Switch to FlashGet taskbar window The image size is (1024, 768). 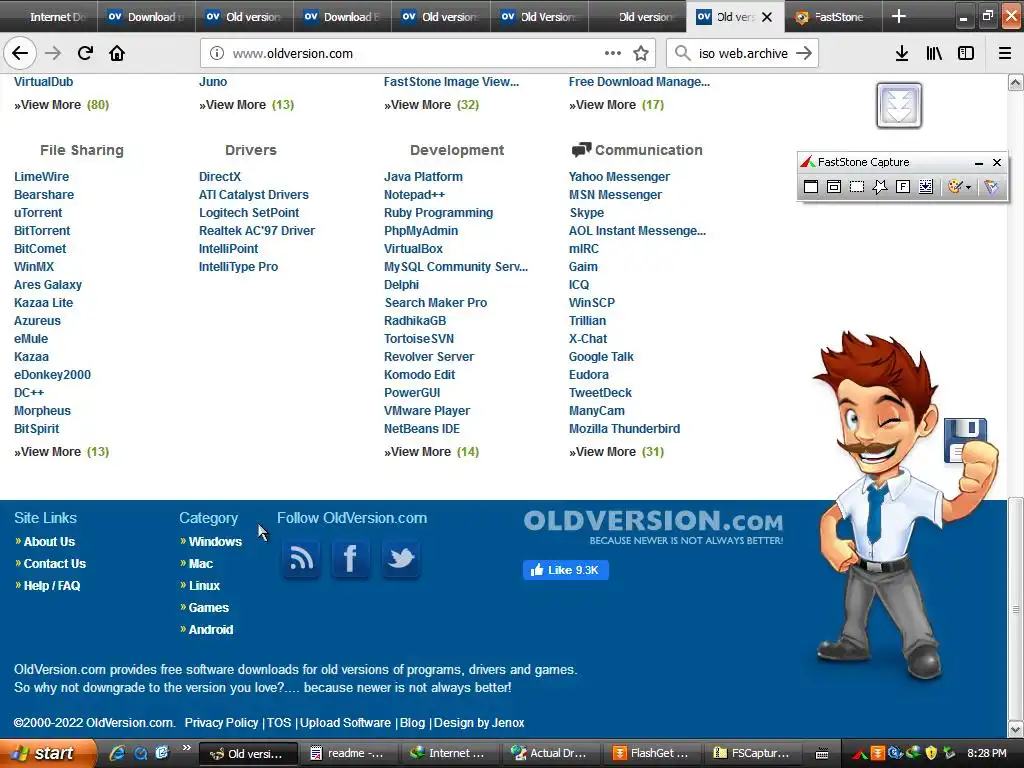[x=652, y=753]
